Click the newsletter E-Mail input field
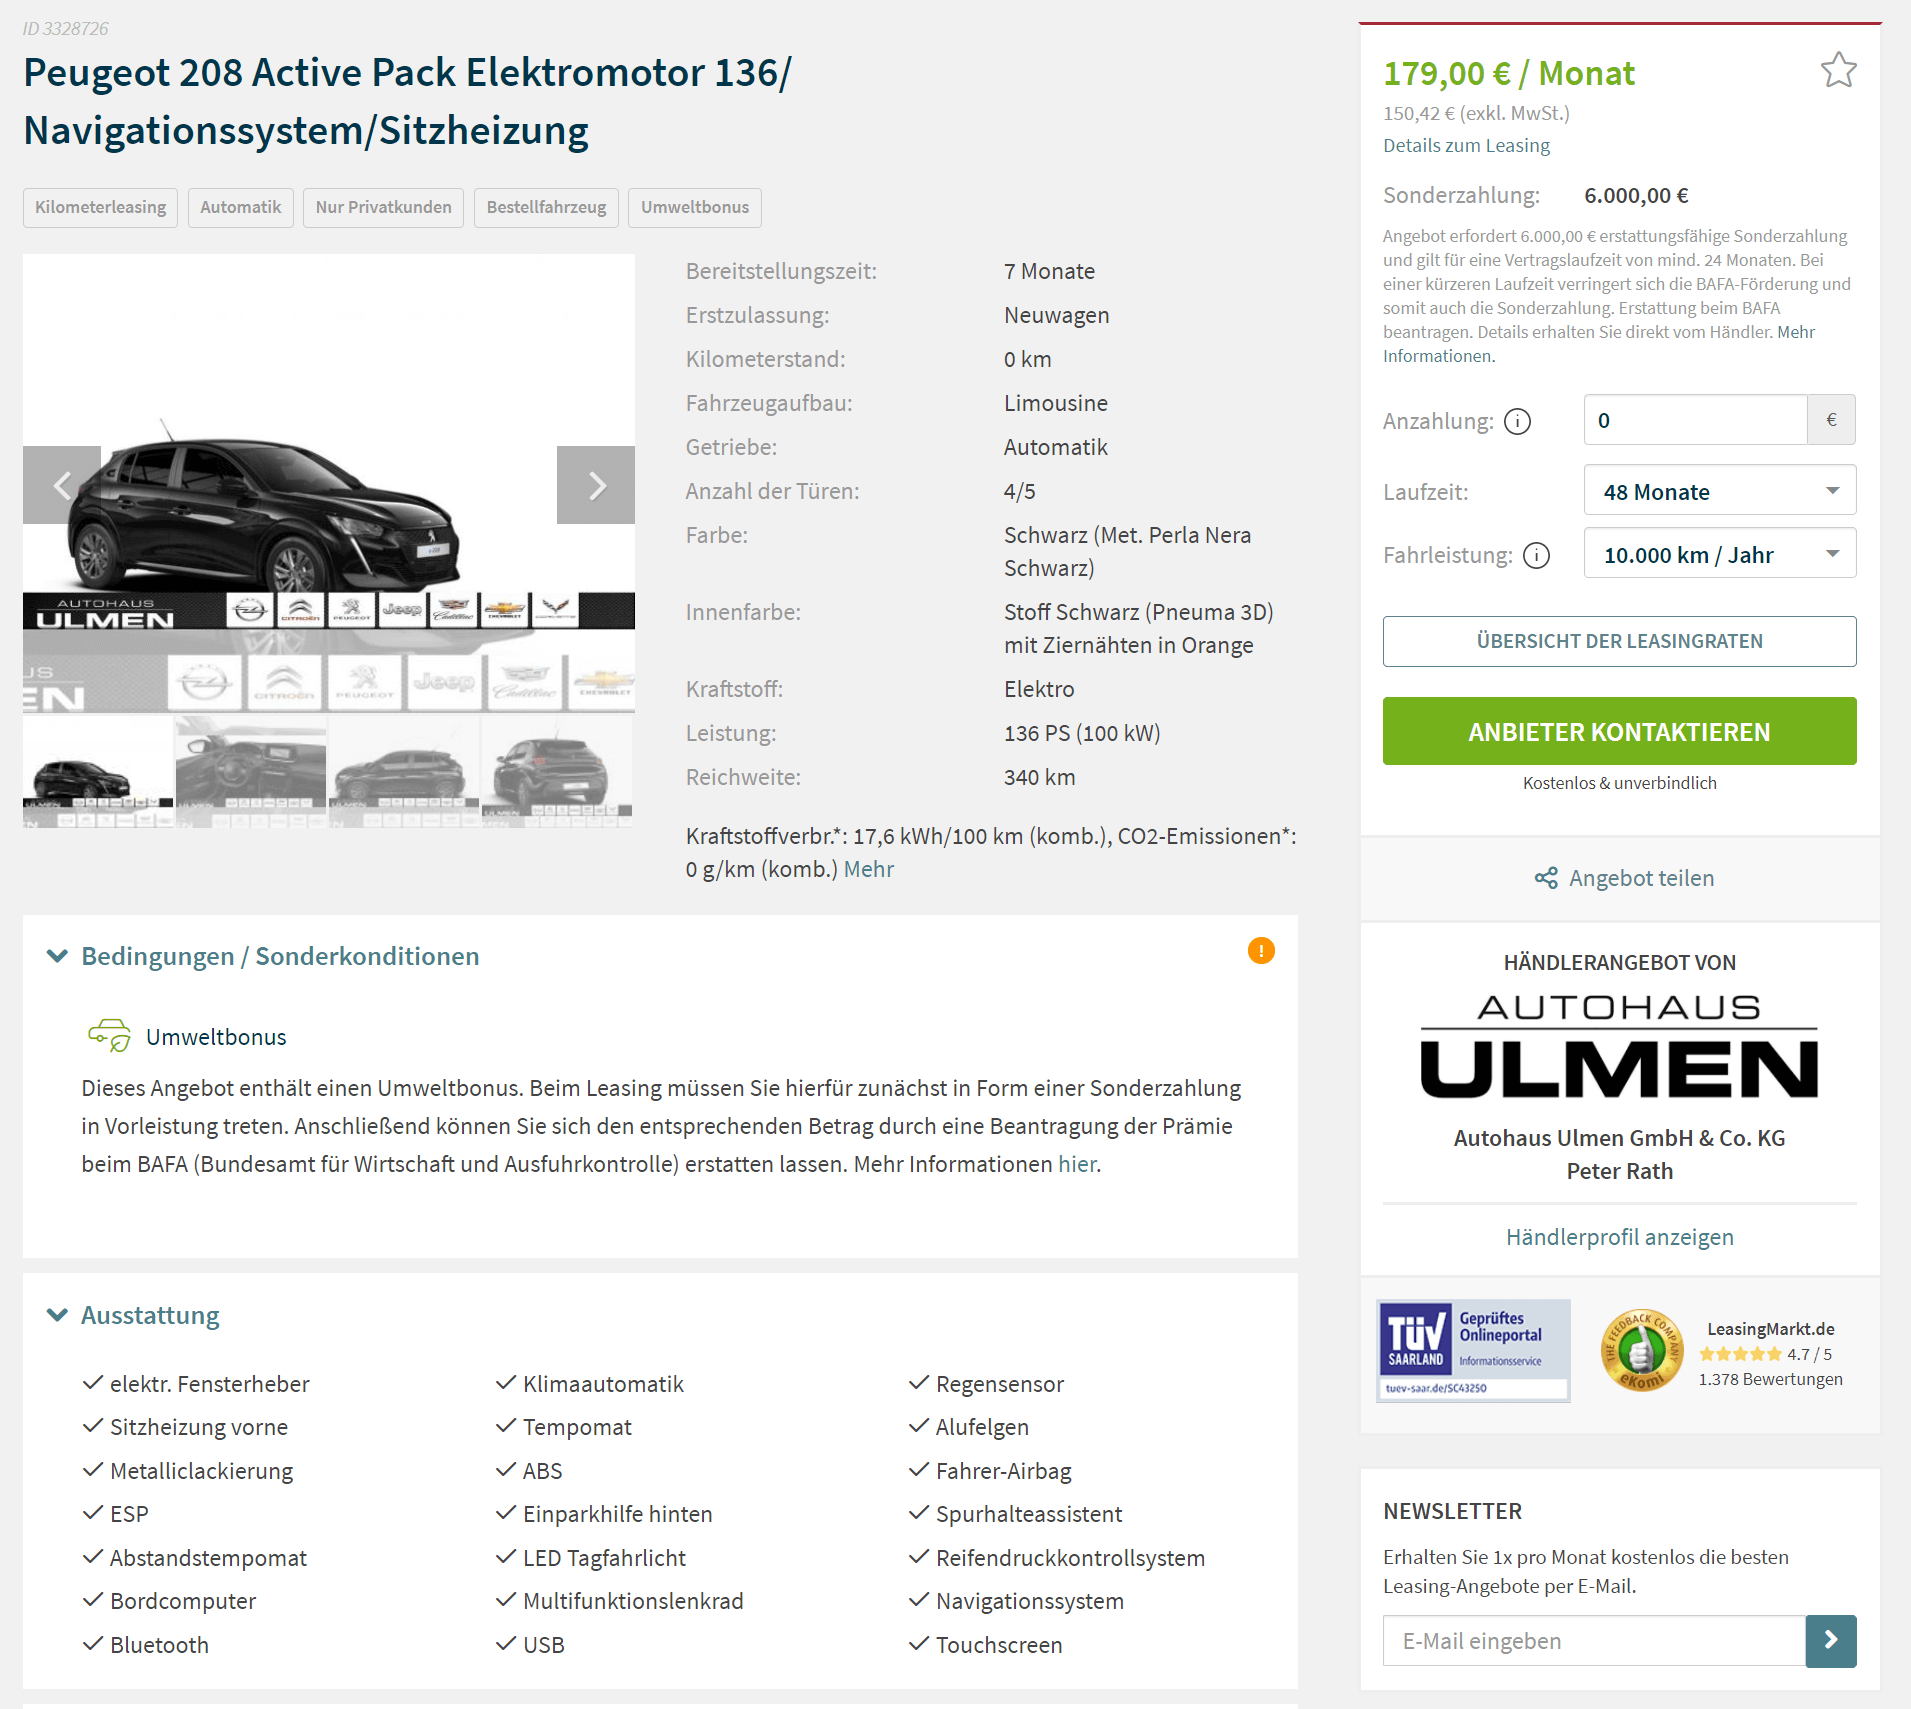 point(1594,1641)
